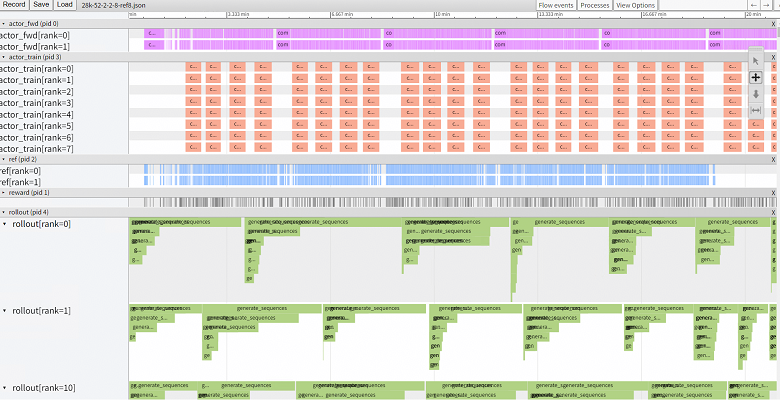Viewport: 780px width, 400px height.
Task: Select the actor_train[rank=5] track label
Action: (37, 126)
